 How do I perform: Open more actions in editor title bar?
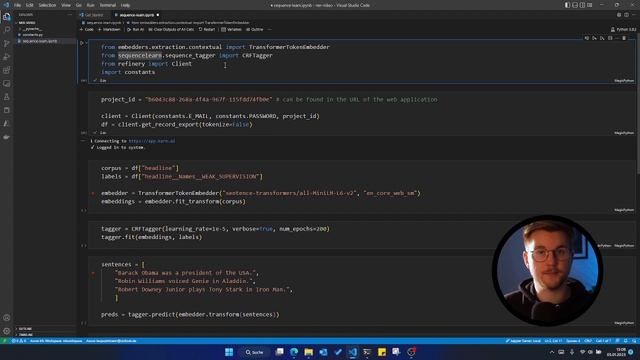633,15
